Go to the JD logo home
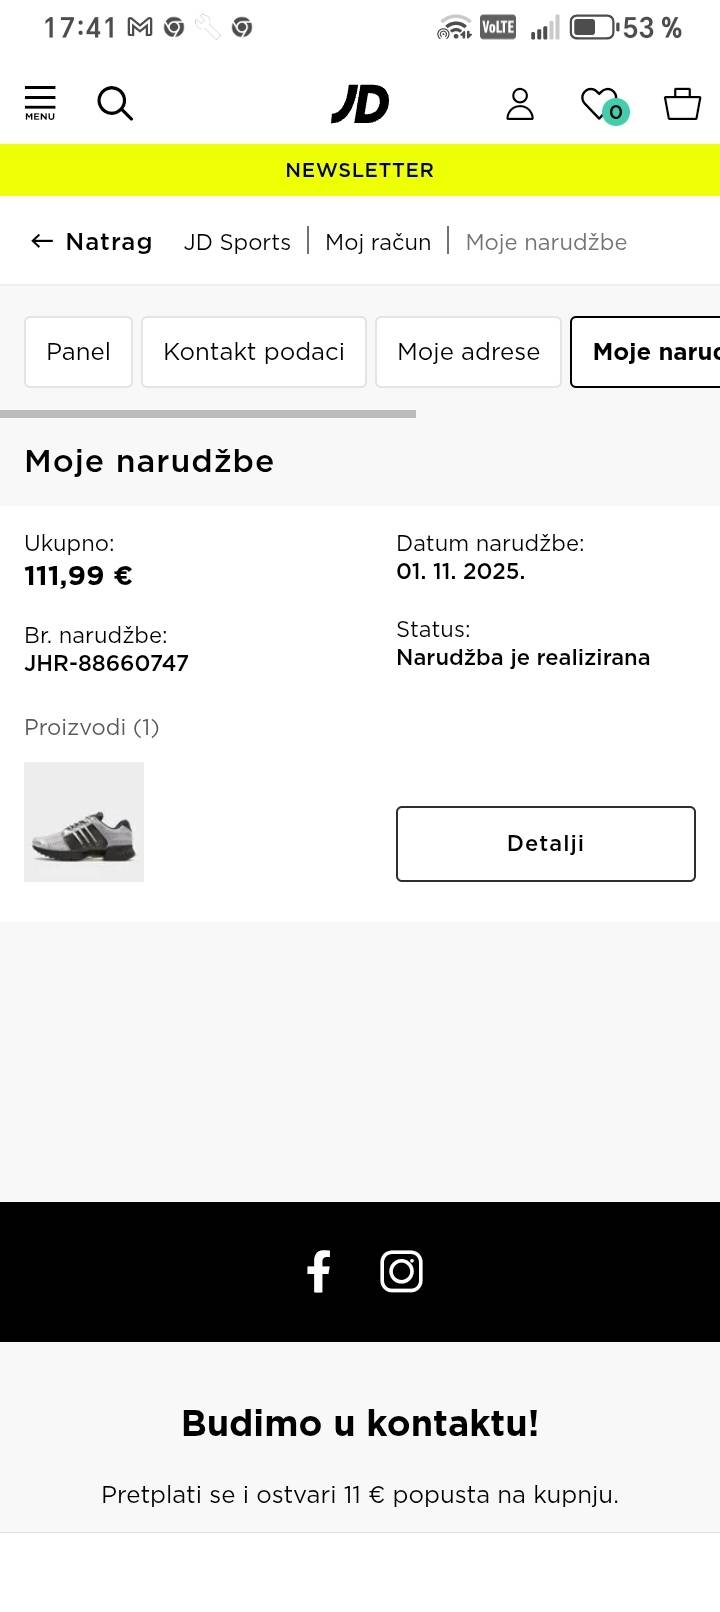Screen dimensions: 720x1612 click(x=360, y=104)
